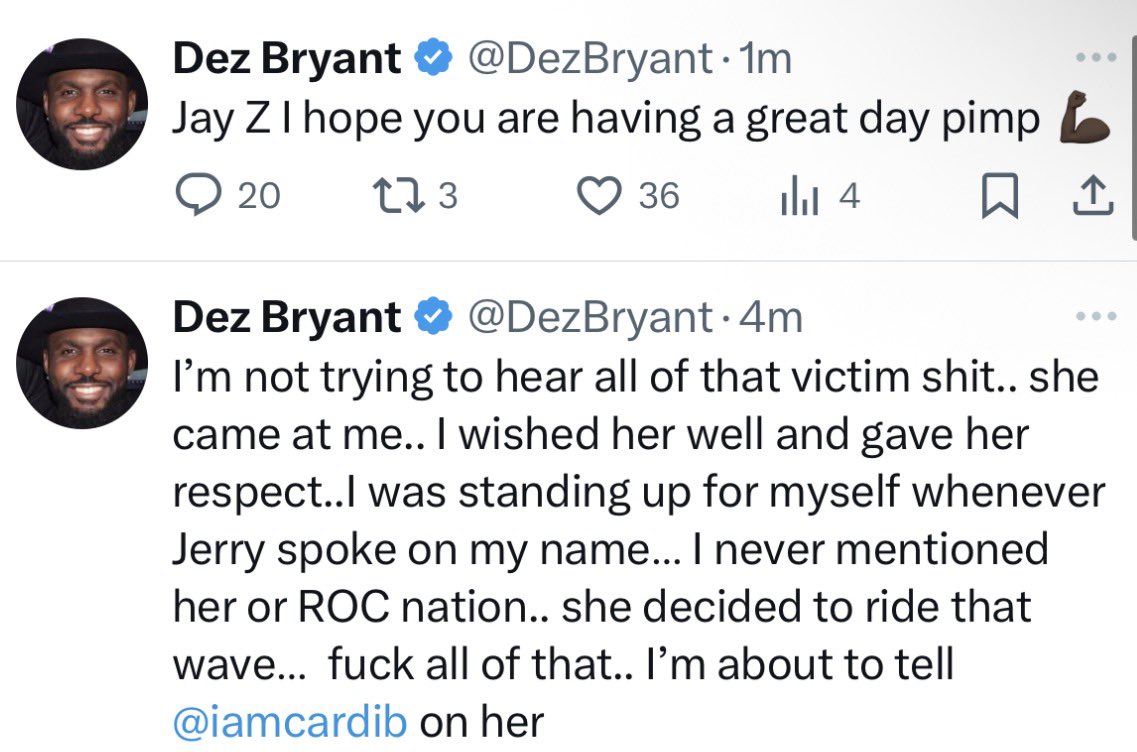Open more options on the 1m tweet

coord(1096,57)
